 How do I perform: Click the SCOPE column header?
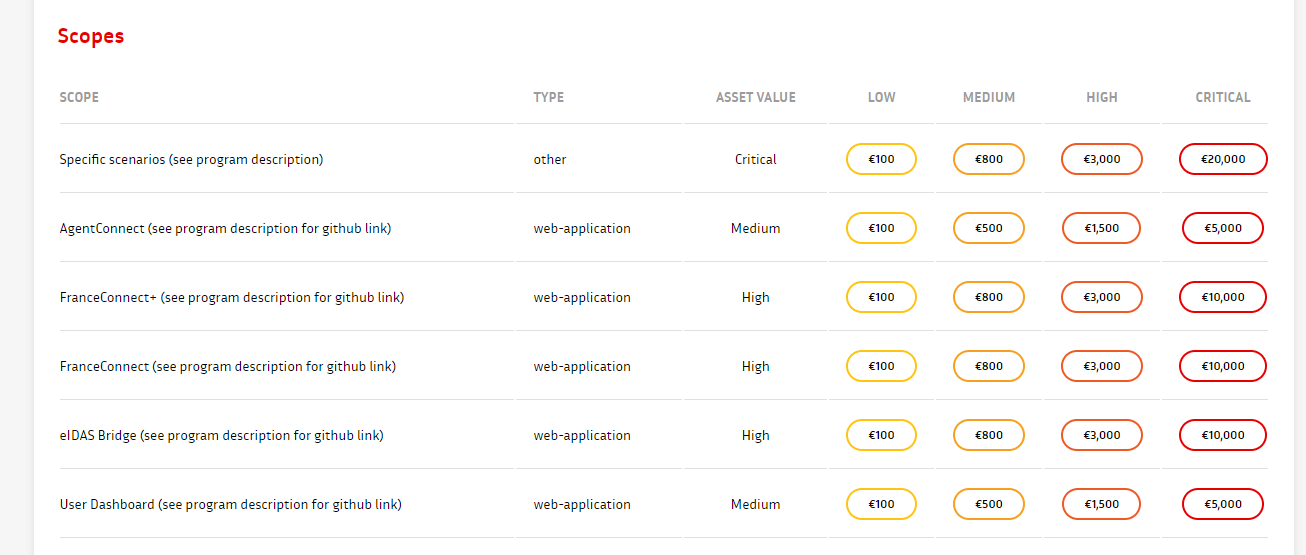[79, 97]
